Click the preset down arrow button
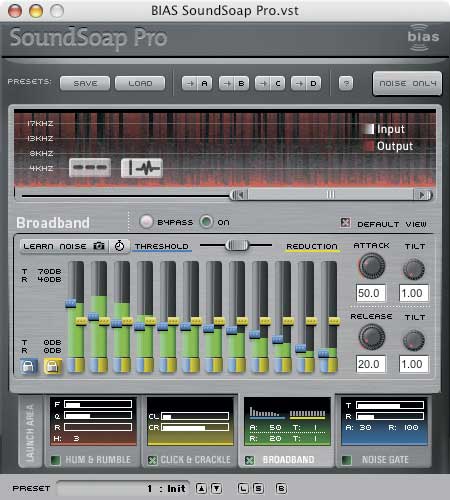 (x=216, y=489)
